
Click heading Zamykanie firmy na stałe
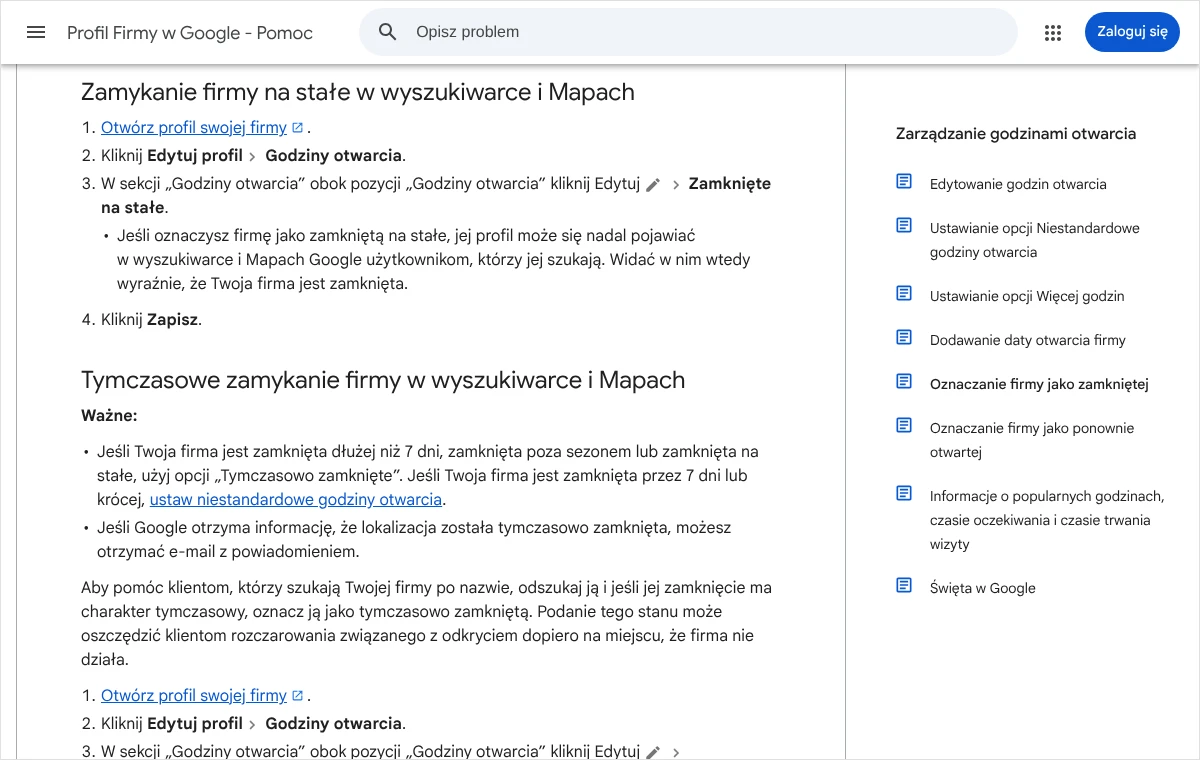pos(358,92)
